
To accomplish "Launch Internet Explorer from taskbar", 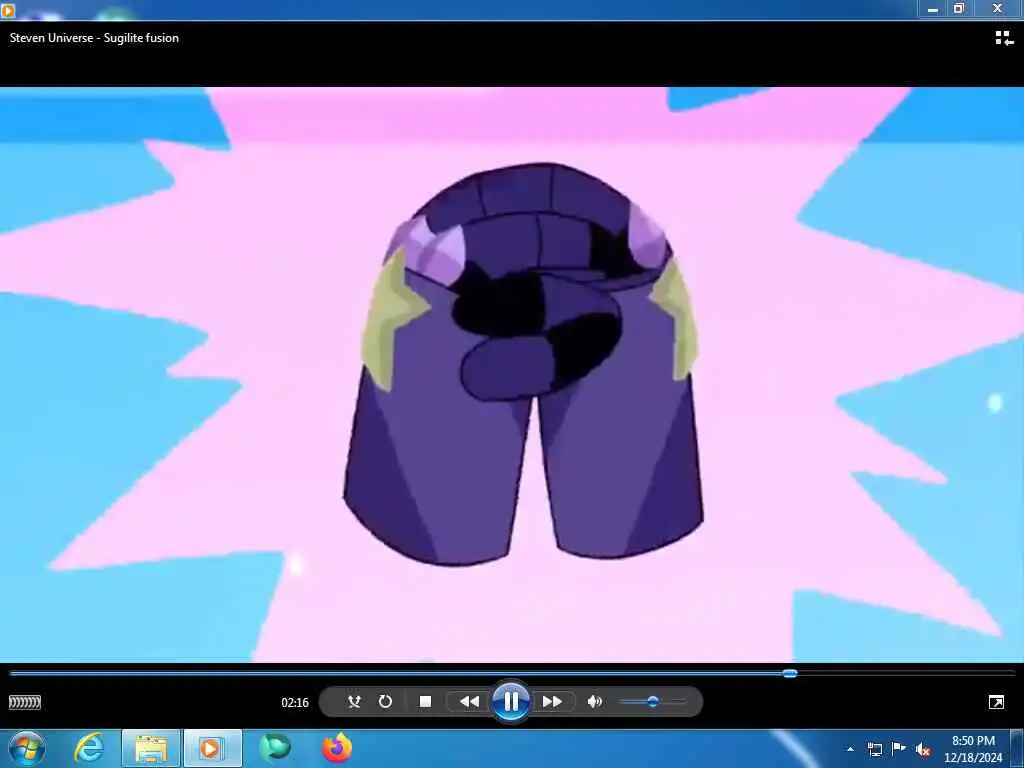I will point(89,748).
